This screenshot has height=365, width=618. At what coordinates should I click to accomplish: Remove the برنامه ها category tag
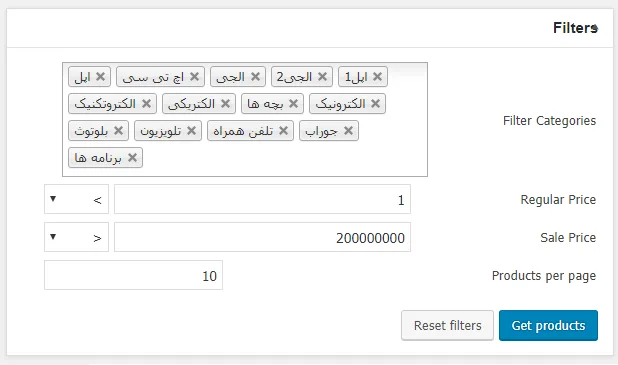coord(132,158)
